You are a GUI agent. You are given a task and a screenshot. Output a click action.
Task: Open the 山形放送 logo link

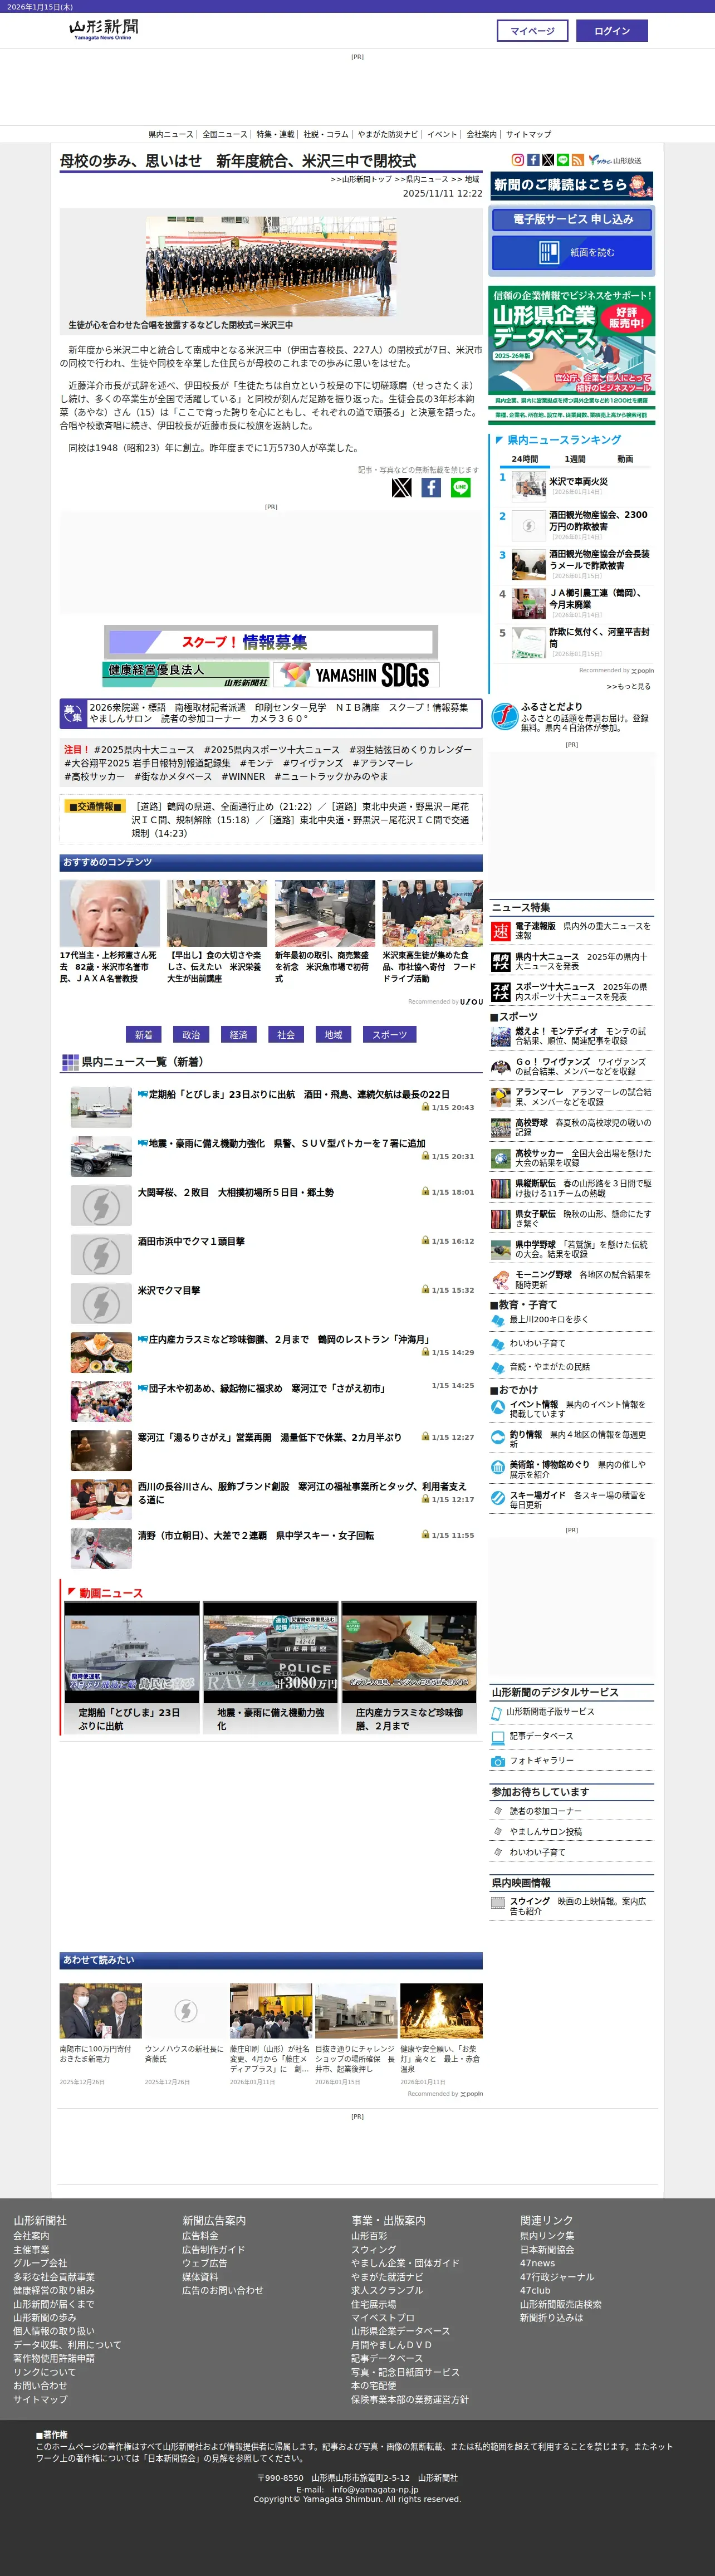click(x=615, y=160)
